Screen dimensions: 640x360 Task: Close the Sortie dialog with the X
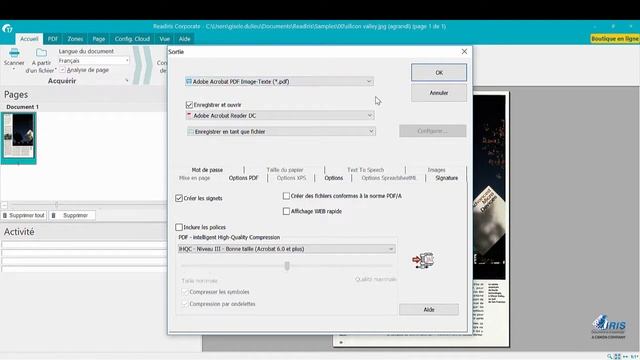point(464,51)
